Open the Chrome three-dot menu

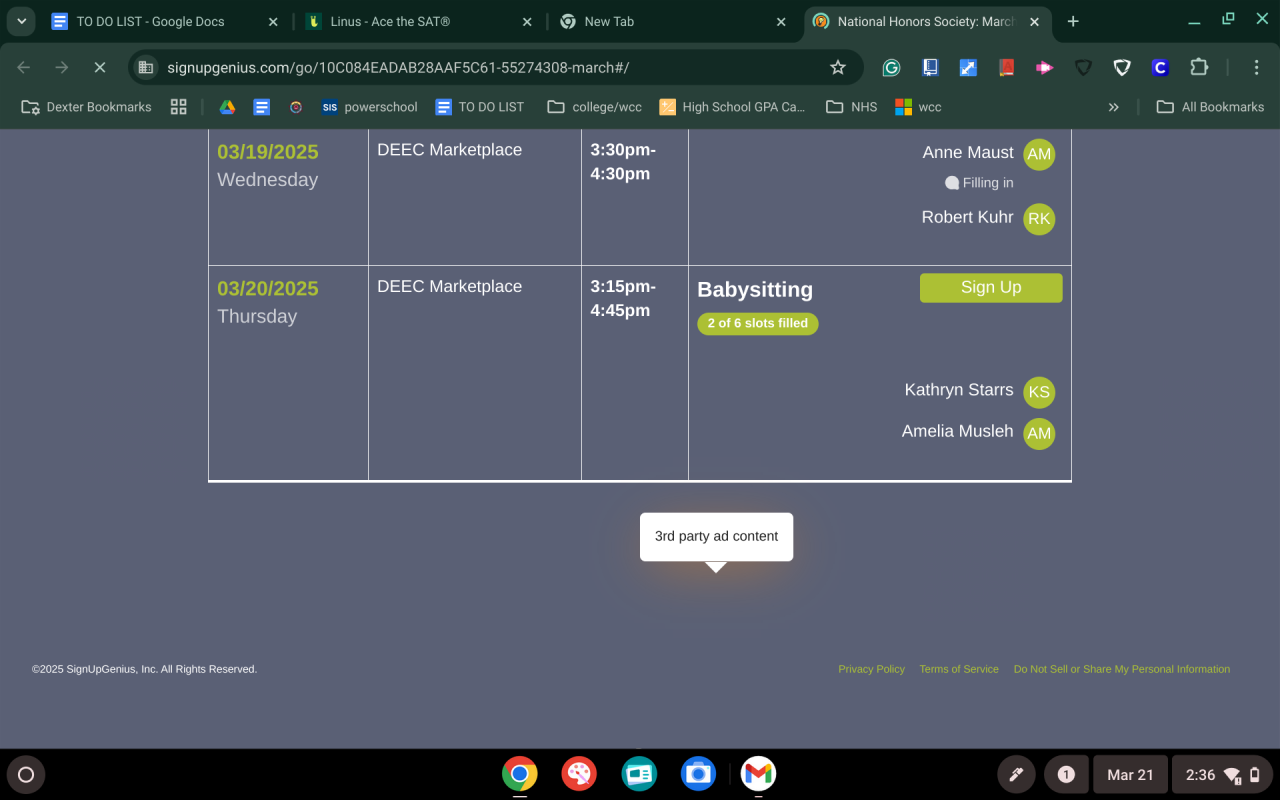[x=1257, y=68]
